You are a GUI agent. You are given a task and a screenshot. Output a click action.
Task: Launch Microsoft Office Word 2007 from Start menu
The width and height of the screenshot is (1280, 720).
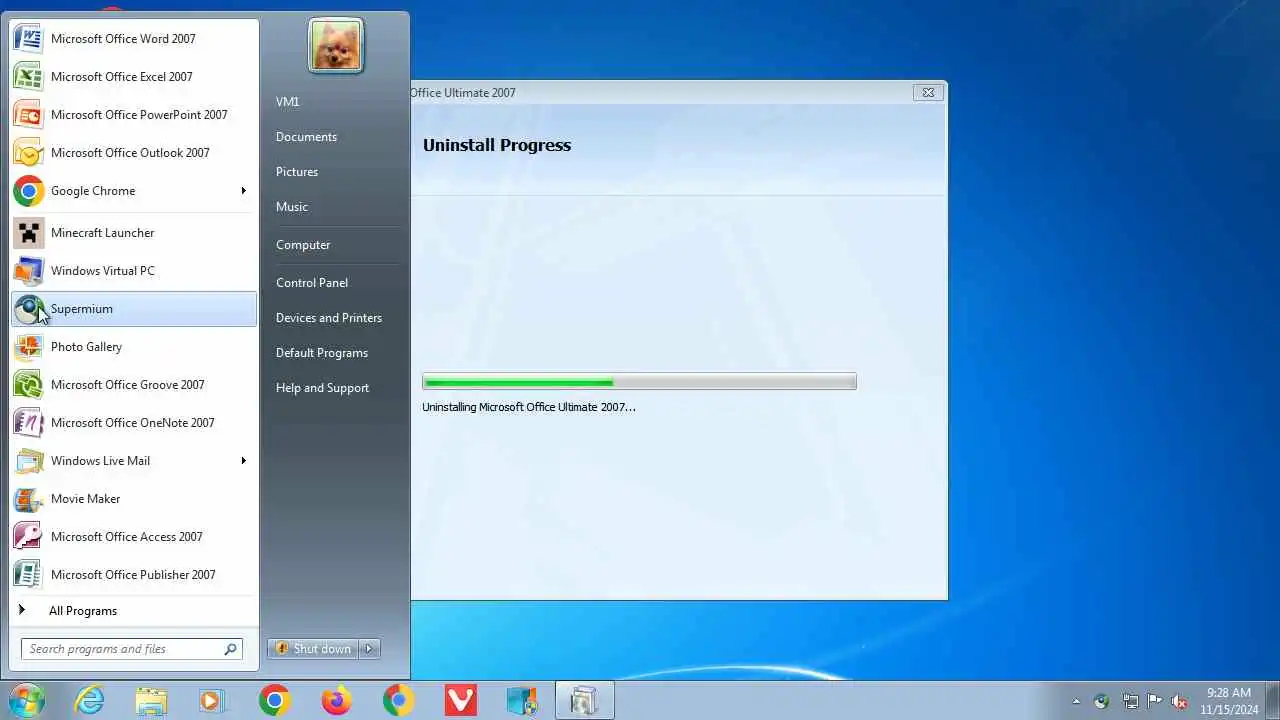pyautogui.click(x=133, y=39)
